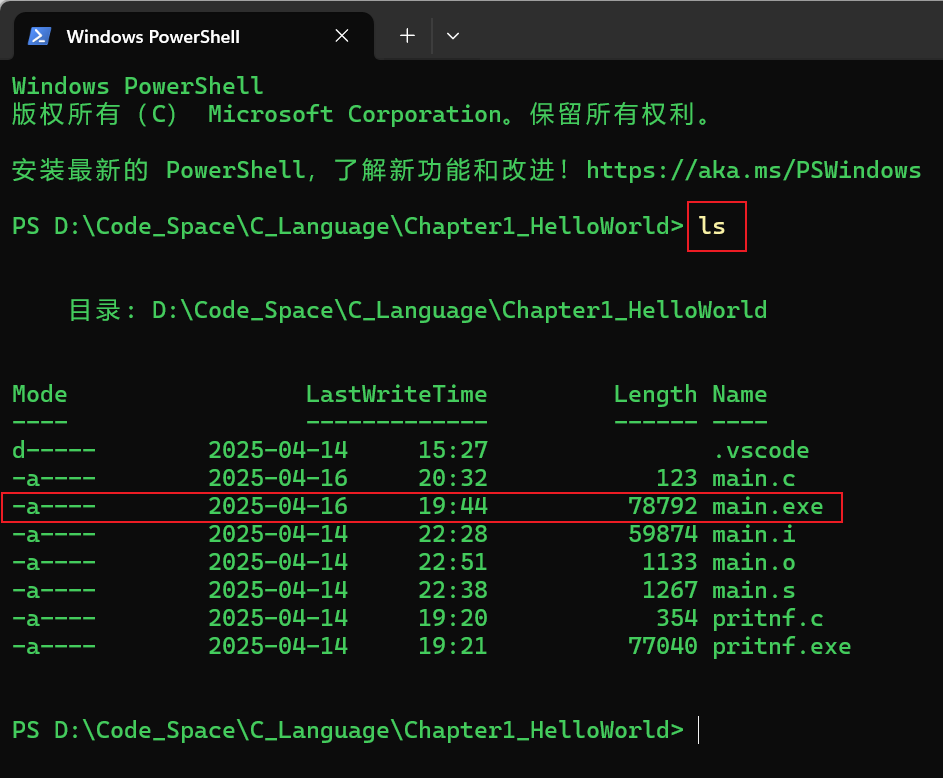Click the 1133 length value
Viewport: 943px width, 778px height.
pyautogui.click(x=670, y=562)
